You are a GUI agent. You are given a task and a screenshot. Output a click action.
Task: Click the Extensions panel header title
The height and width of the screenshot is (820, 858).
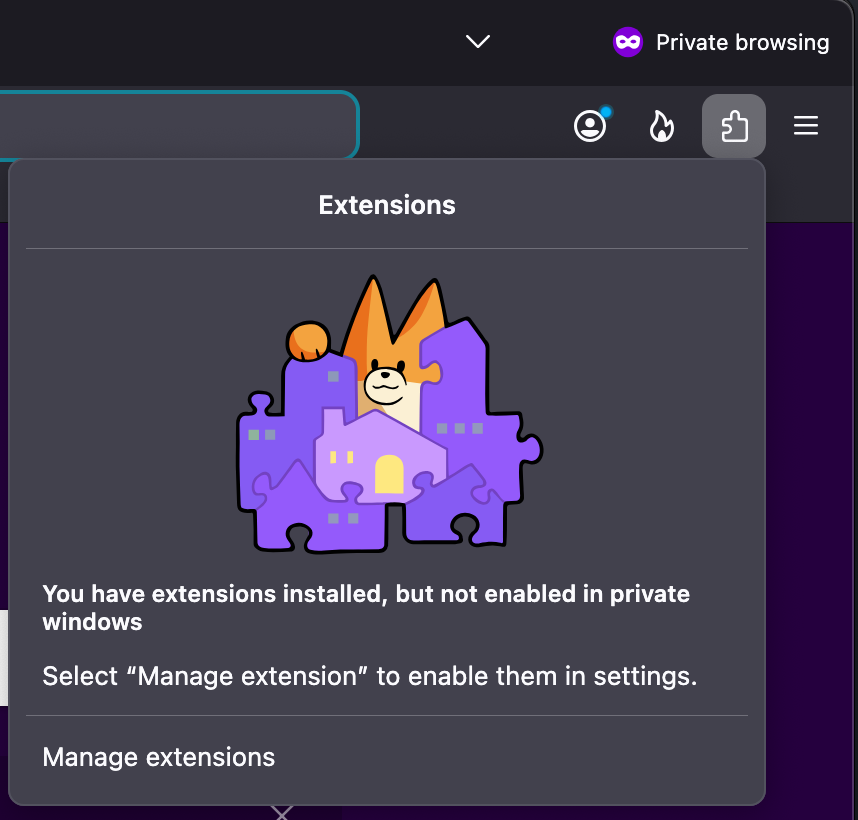[387, 205]
